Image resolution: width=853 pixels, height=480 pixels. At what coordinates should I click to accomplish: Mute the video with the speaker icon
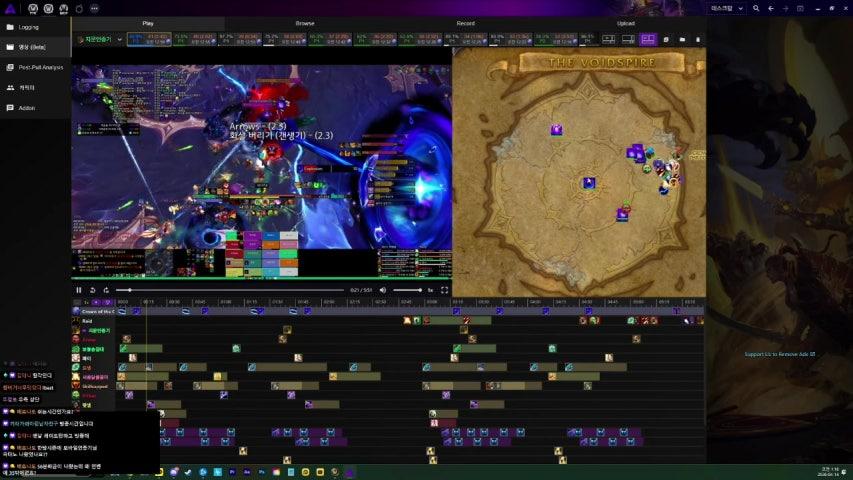[383, 290]
